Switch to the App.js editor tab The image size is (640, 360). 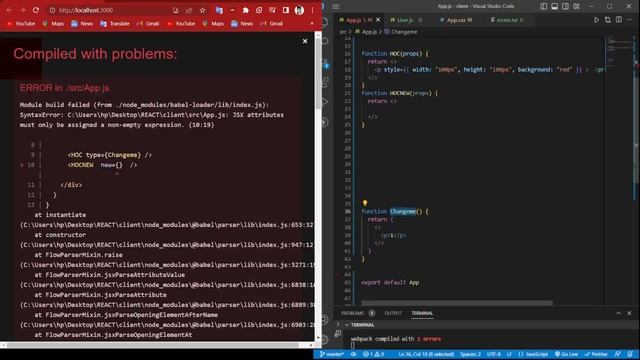(x=359, y=20)
